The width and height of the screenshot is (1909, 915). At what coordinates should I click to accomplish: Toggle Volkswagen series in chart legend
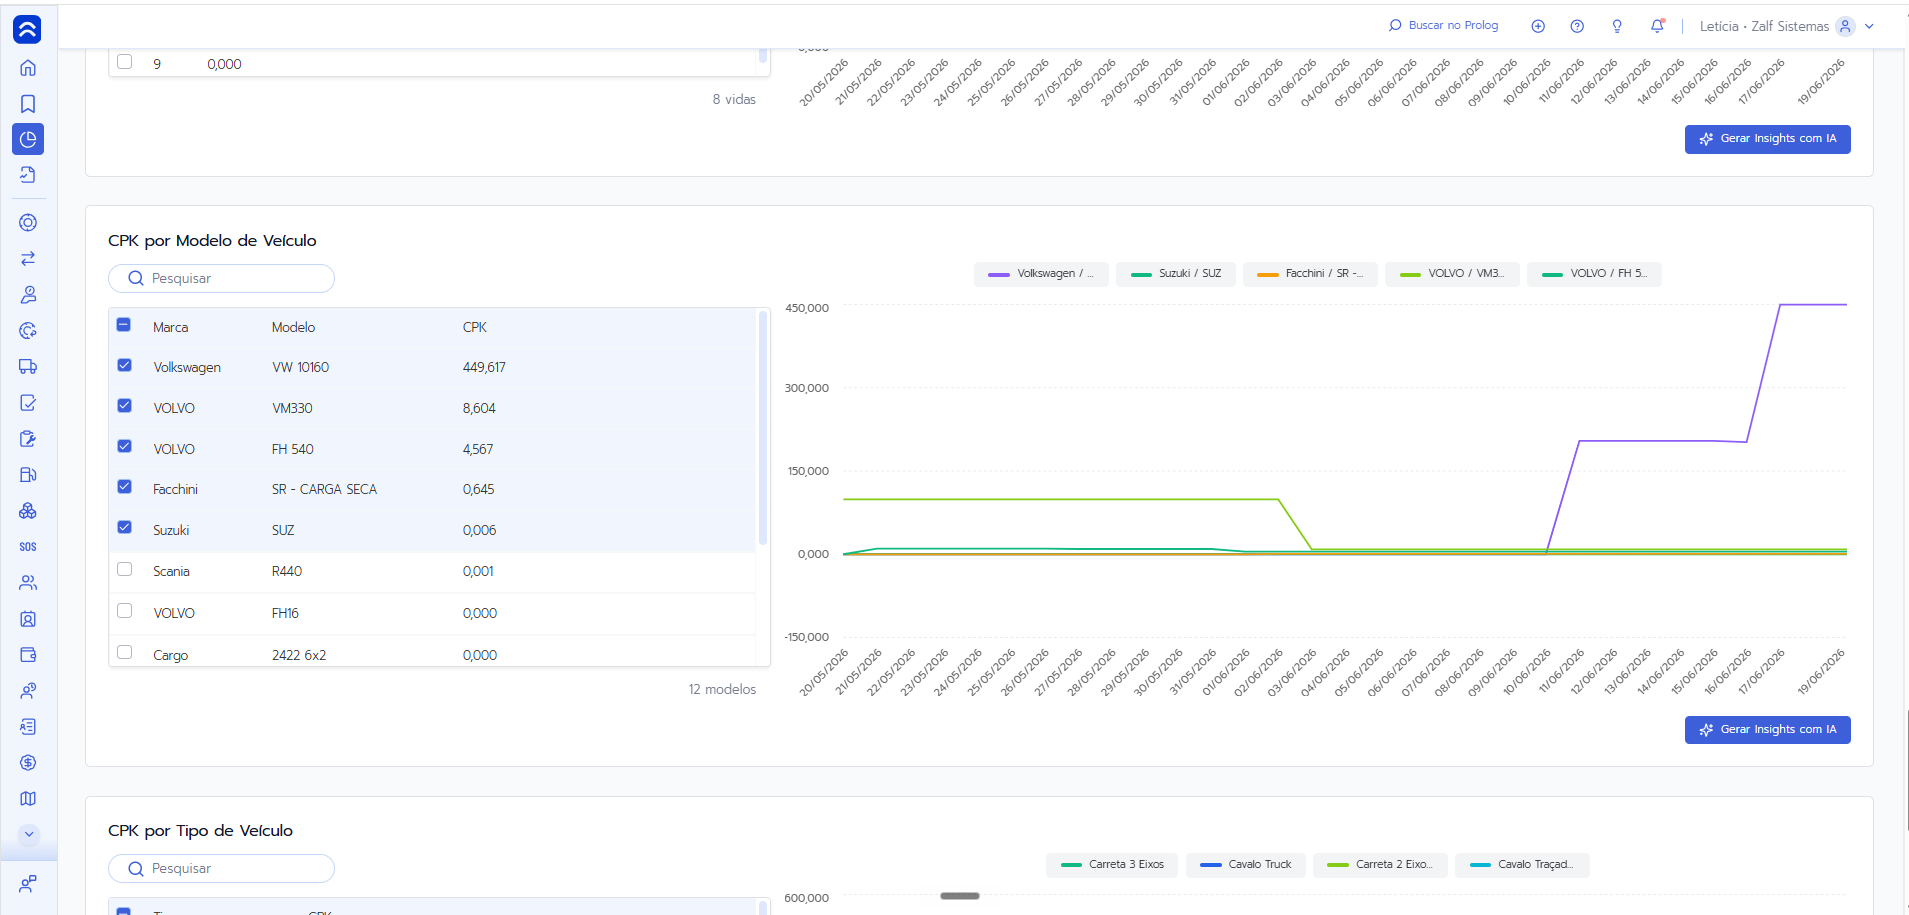pyautogui.click(x=1041, y=274)
